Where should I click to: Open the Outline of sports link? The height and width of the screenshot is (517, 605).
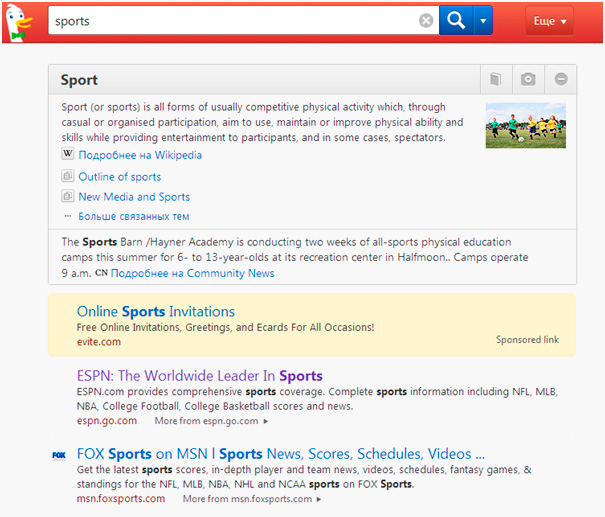click(x=120, y=177)
